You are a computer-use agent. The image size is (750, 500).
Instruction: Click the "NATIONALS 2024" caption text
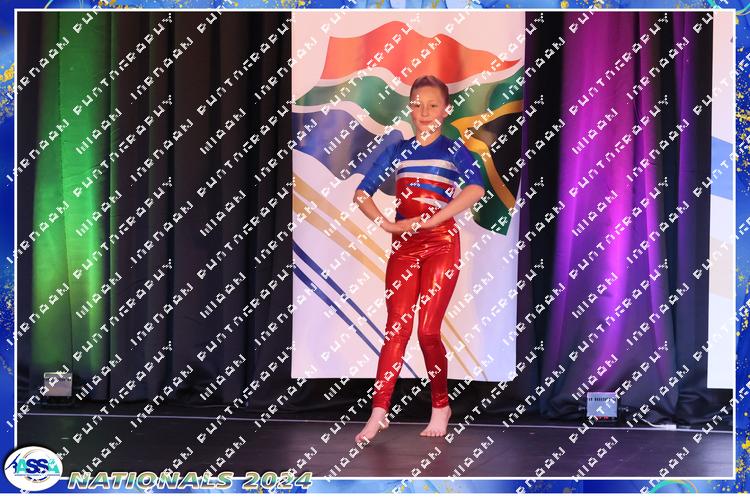(190, 480)
